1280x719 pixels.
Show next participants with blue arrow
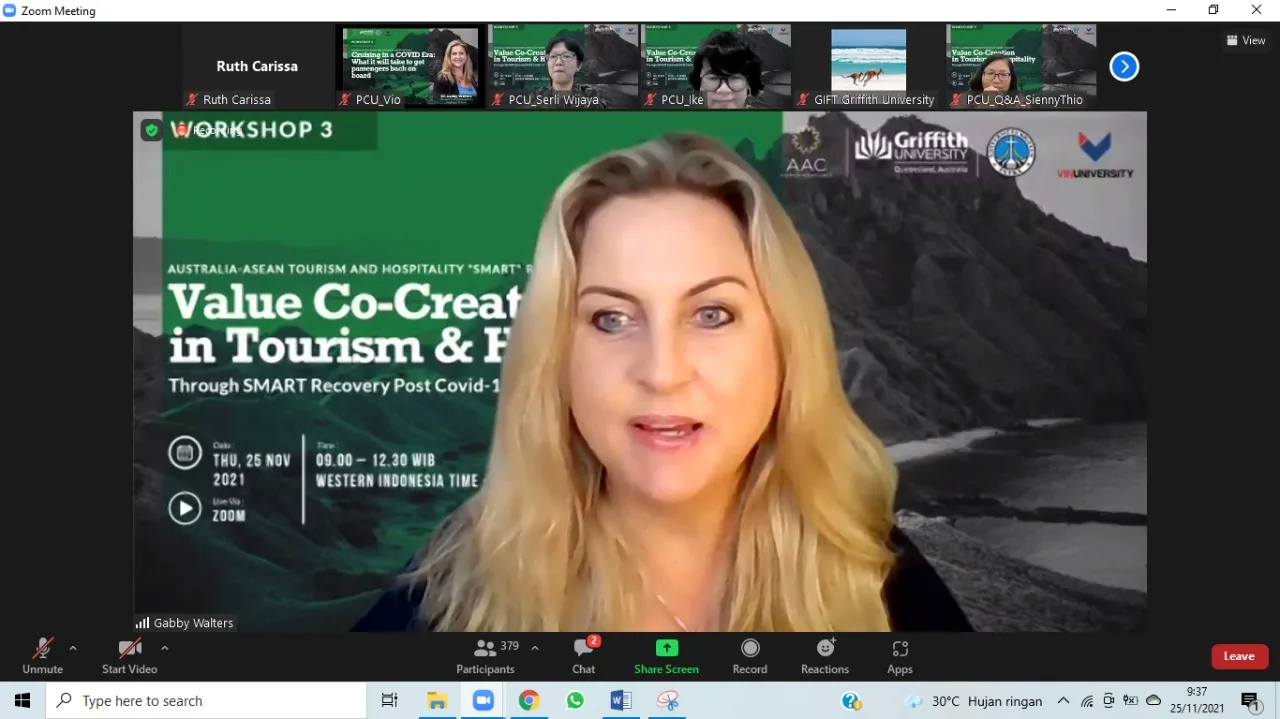tap(1124, 67)
